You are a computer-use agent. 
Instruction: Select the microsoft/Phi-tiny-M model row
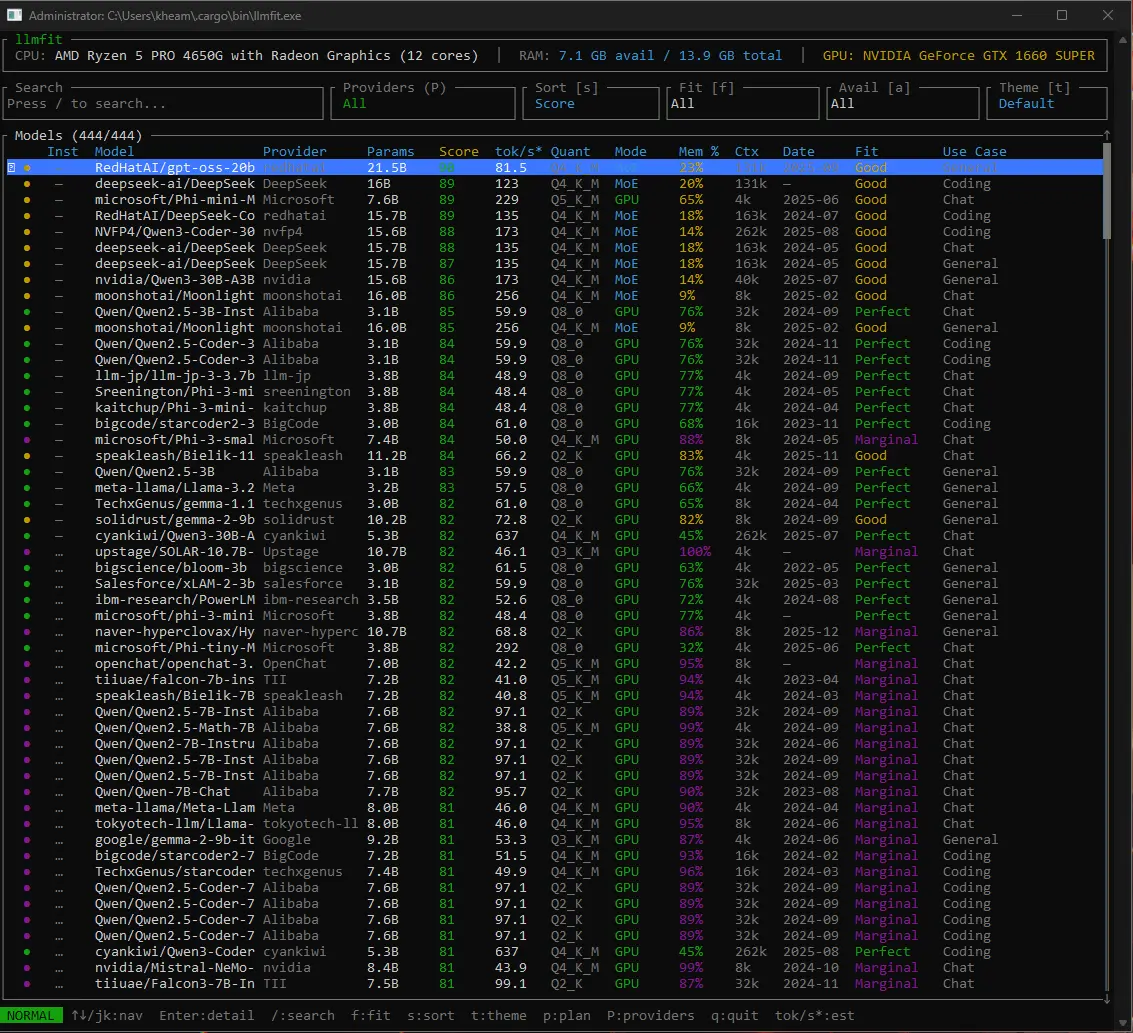coord(554,648)
